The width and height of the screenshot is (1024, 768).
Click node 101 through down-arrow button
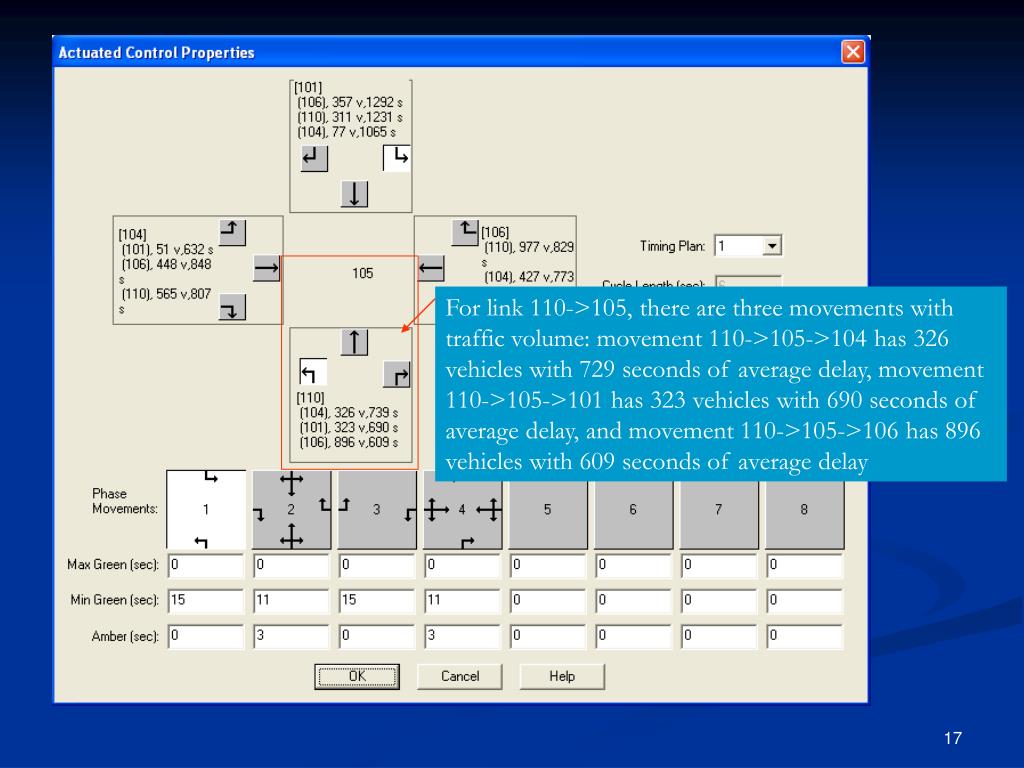coord(355,195)
